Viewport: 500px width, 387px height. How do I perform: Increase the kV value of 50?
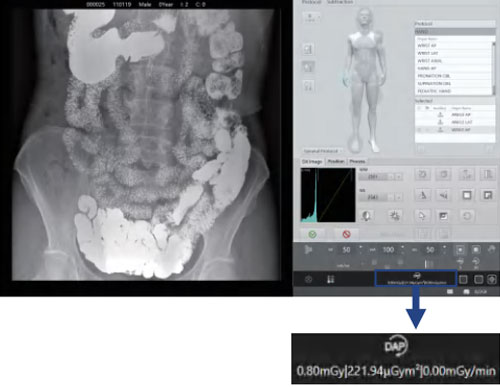(361, 247)
